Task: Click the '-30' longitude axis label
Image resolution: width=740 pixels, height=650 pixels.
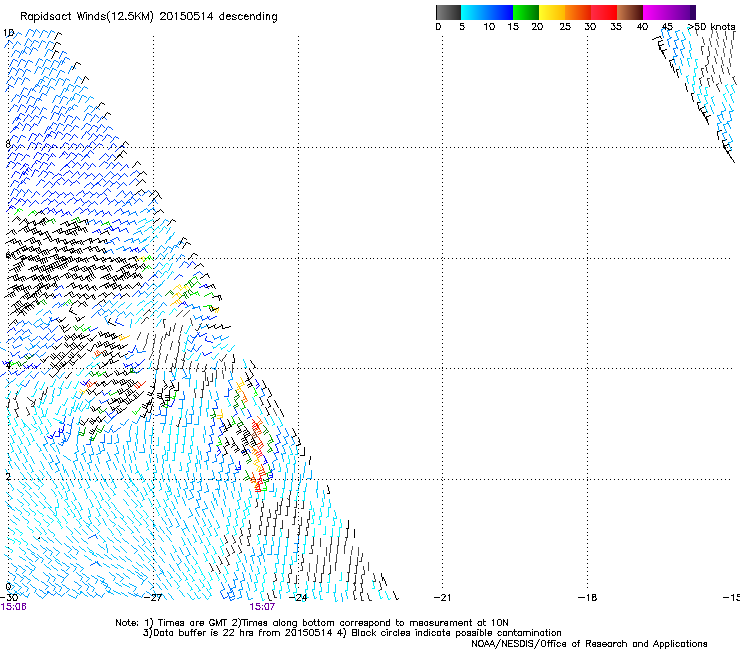Action: [x=9, y=598]
